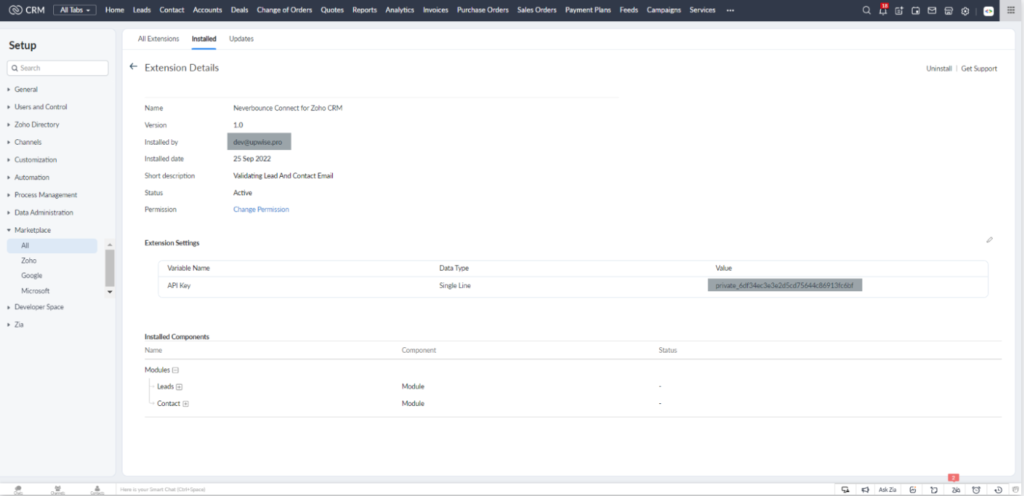Screen dimensions: 1024x496
Task: Click the Setup search field
Action: click(x=57, y=68)
